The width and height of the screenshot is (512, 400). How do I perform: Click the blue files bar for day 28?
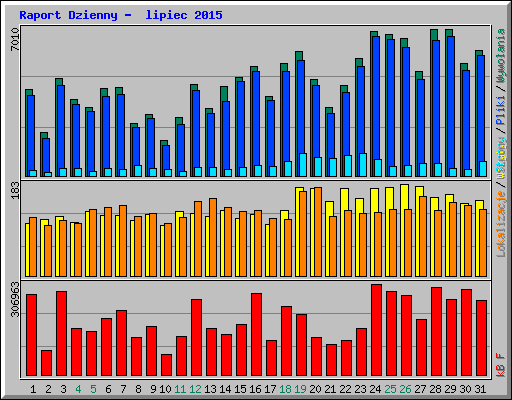pyautogui.click(x=436, y=108)
